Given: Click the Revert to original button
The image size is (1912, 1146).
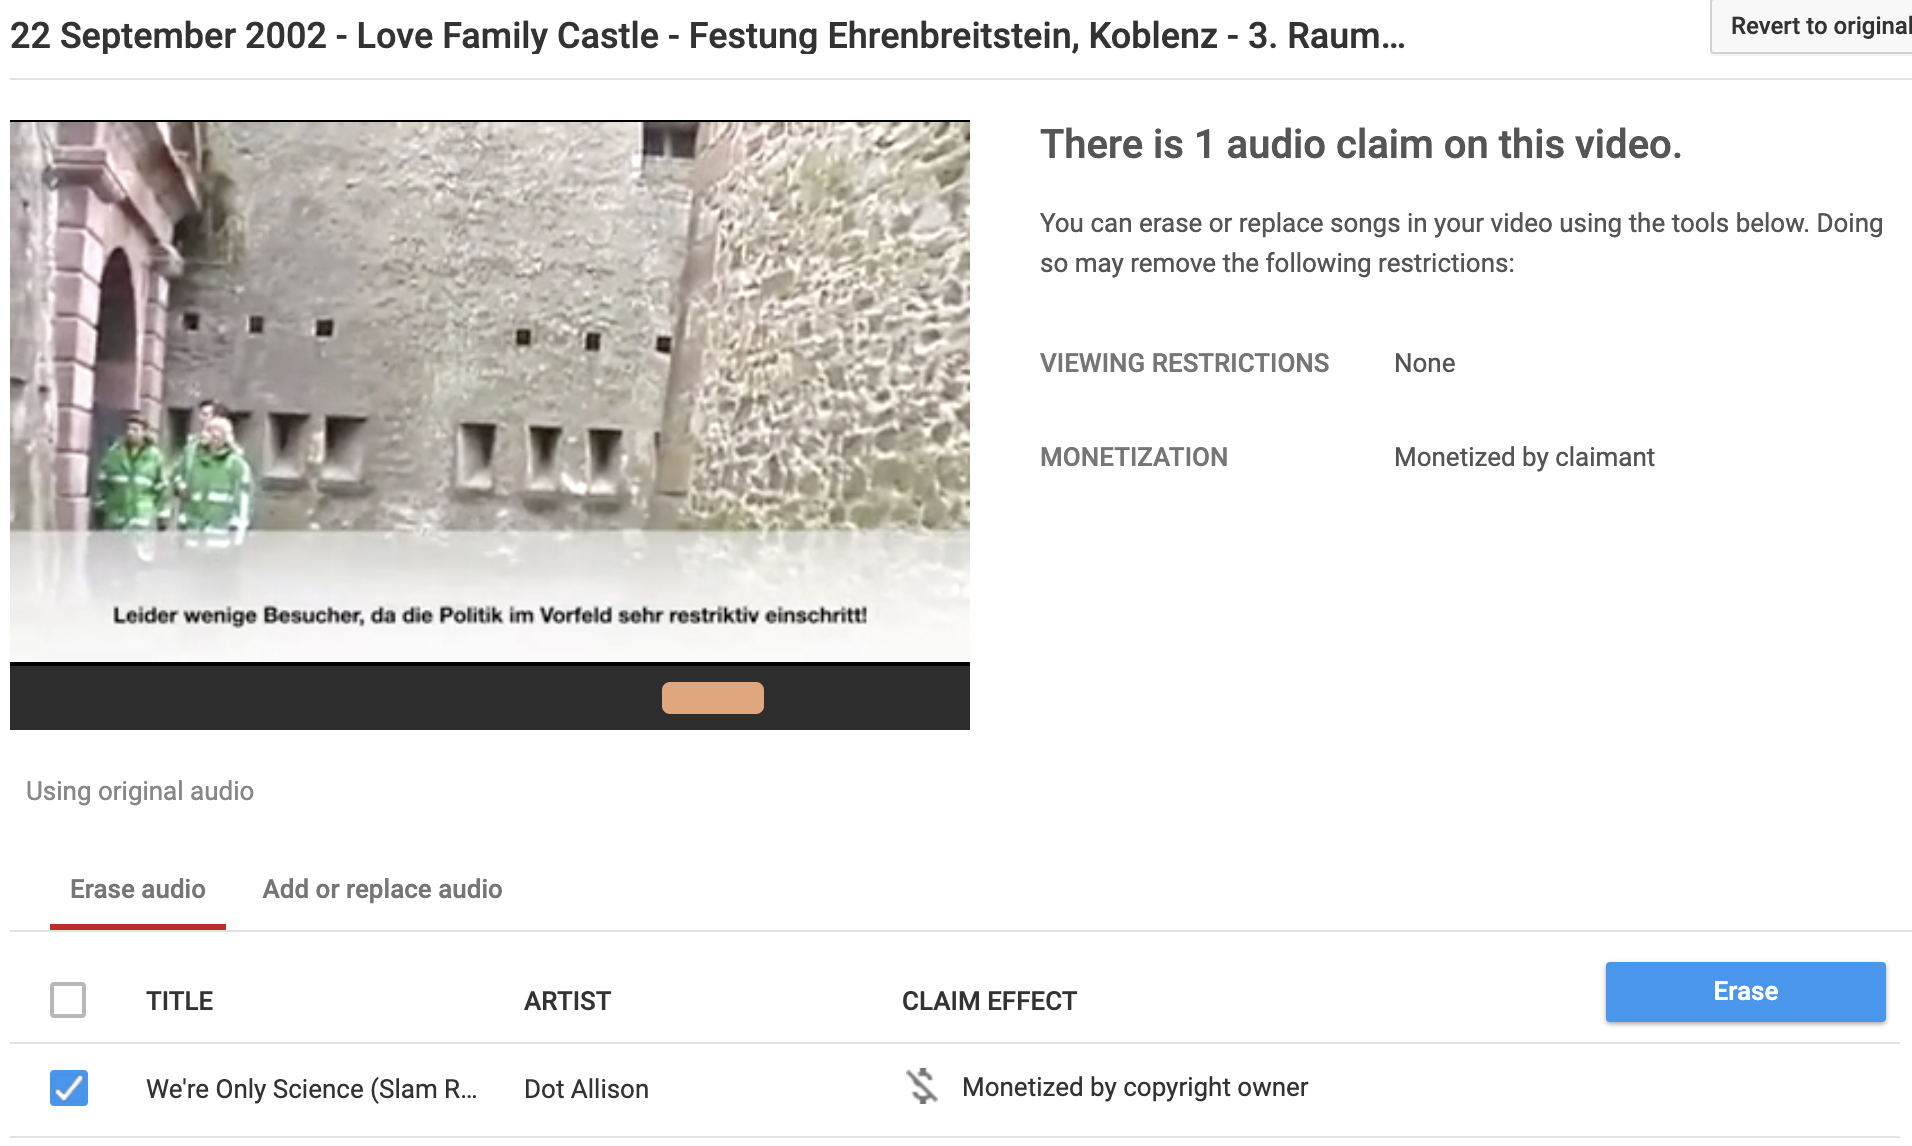Looking at the screenshot, I should click(1817, 26).
